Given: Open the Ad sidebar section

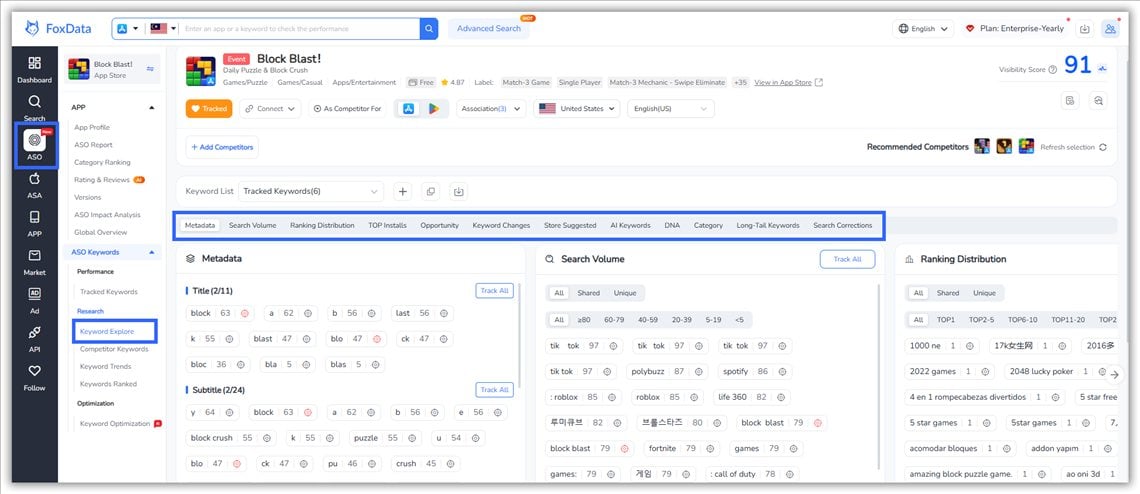Looking at the screenshot, I should (x=34, y=300).
